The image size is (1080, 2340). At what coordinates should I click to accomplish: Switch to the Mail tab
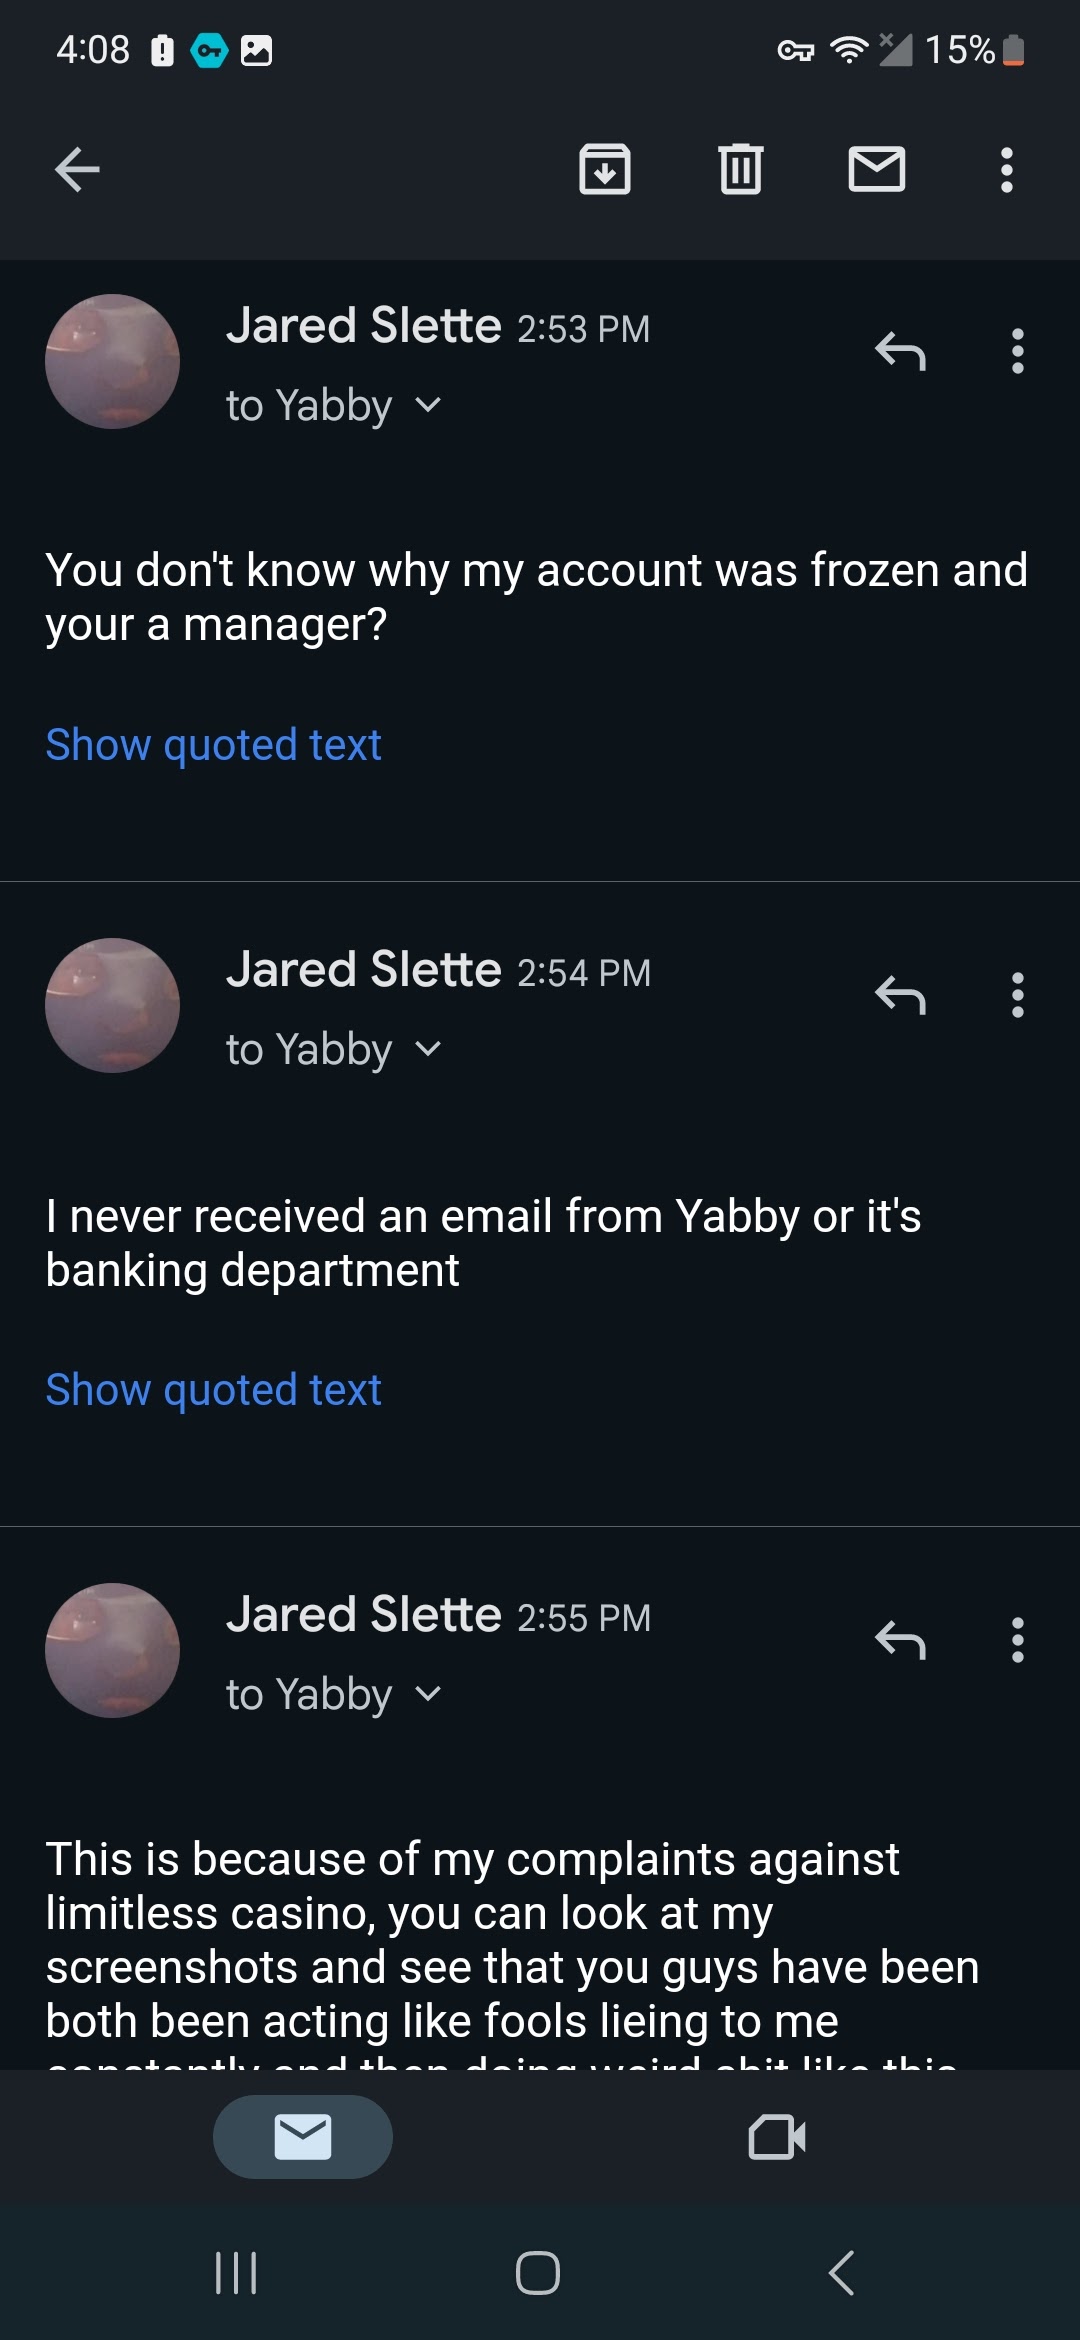[303, 2137]
